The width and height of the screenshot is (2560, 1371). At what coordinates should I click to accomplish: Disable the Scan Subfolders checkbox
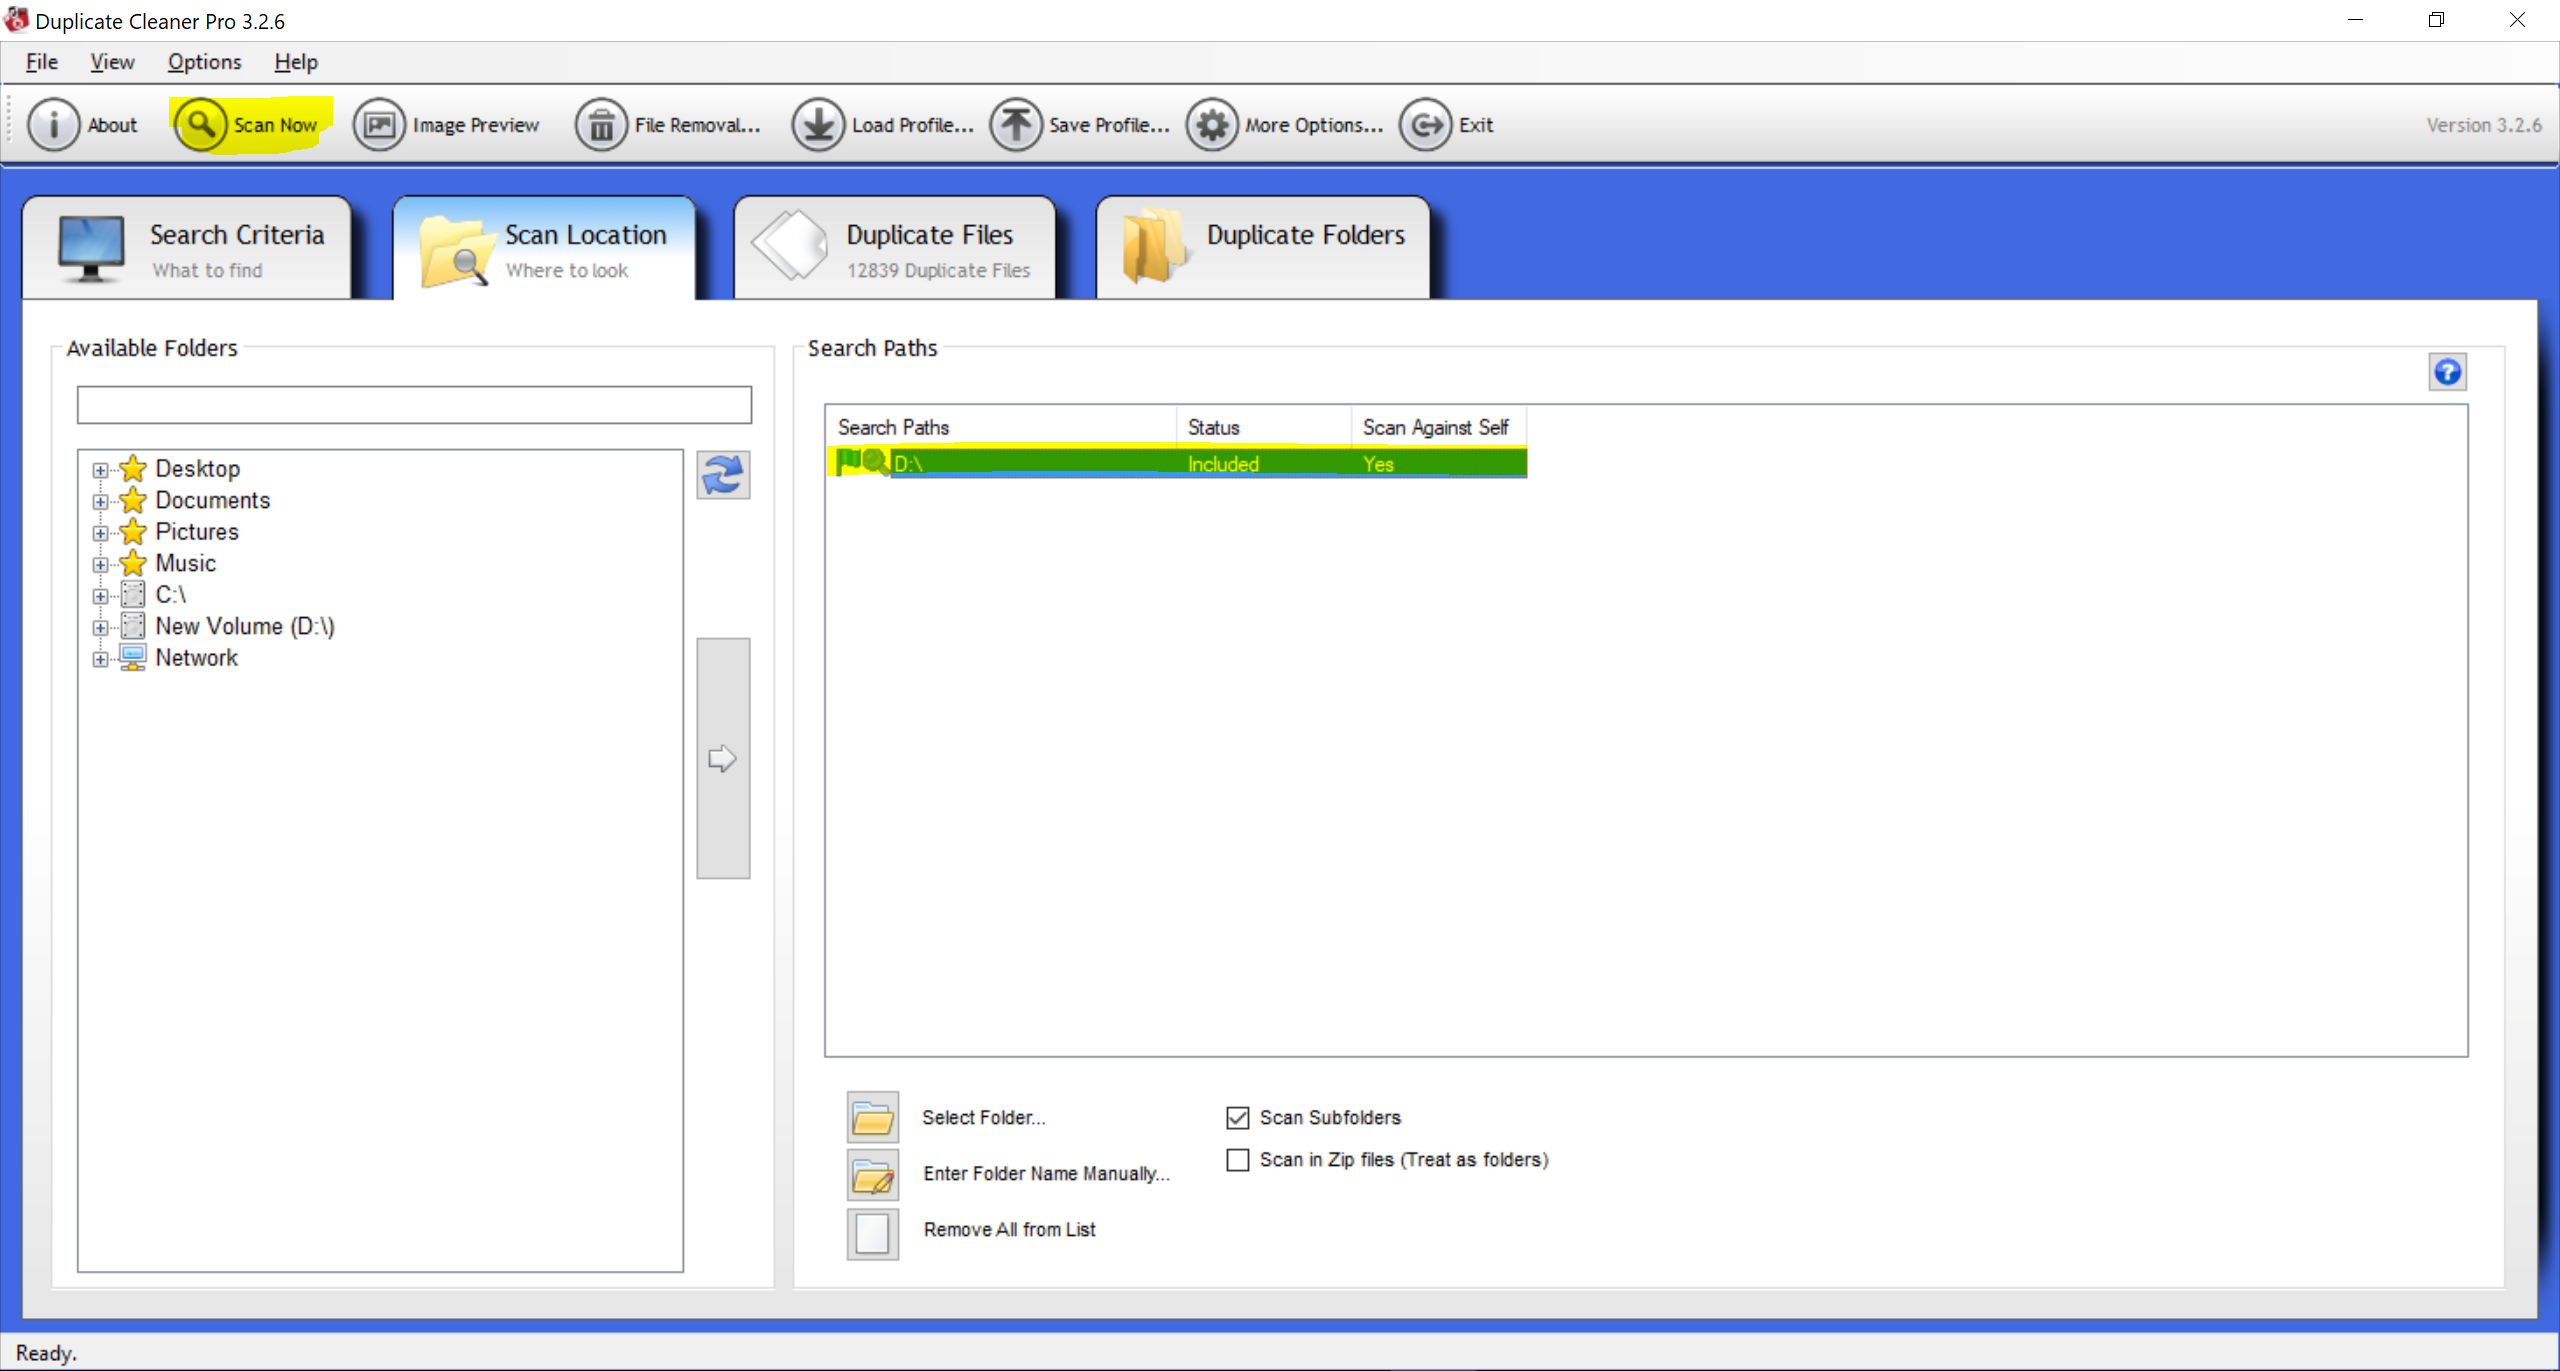click(x=1237, y=1117)
